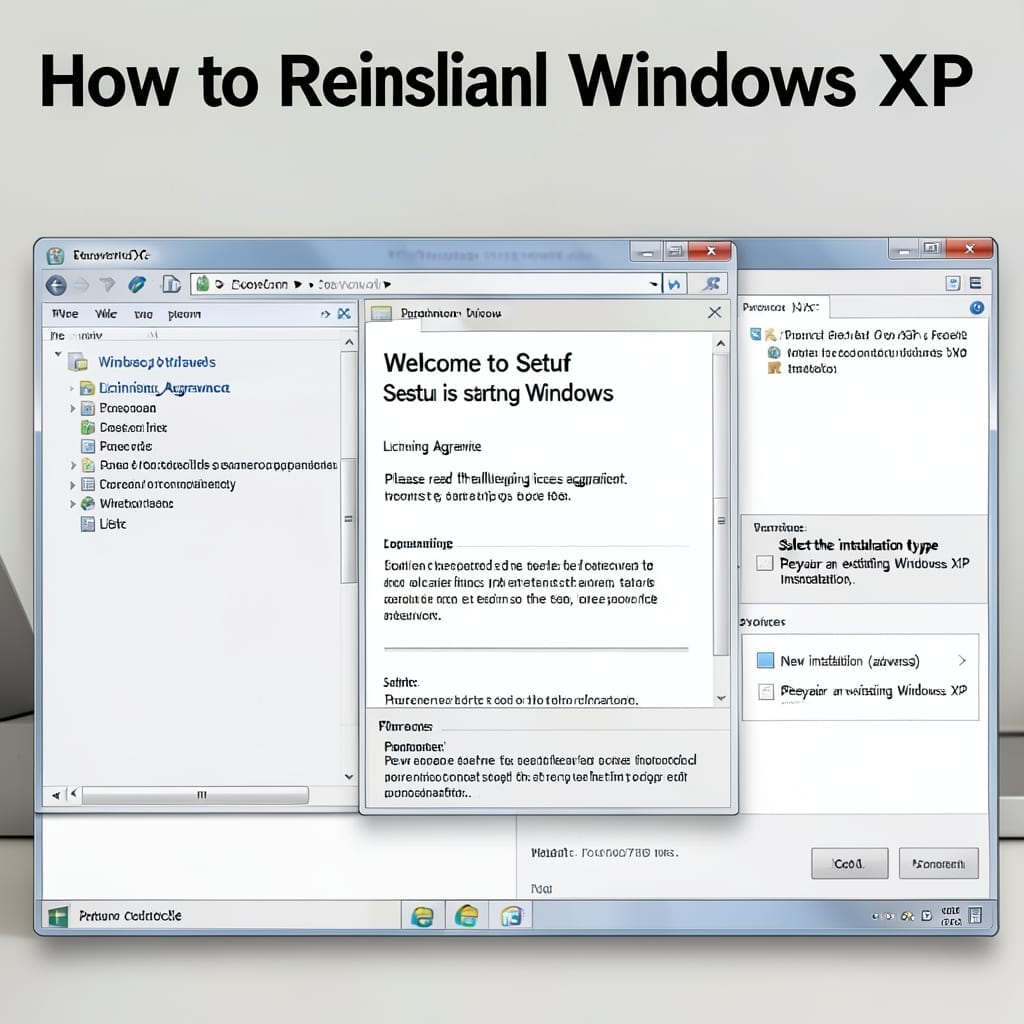
Task: Click the green Start button in taskbar
Action: 57,916
